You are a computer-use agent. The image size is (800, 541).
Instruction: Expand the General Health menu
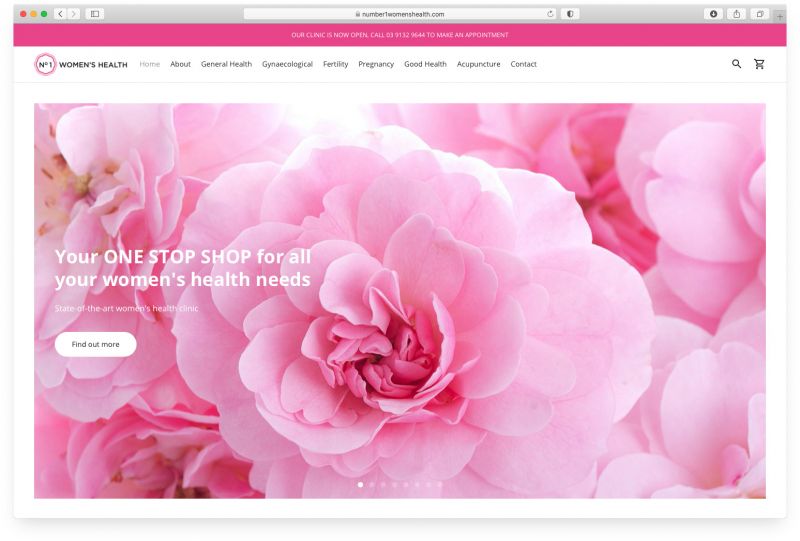226,64
